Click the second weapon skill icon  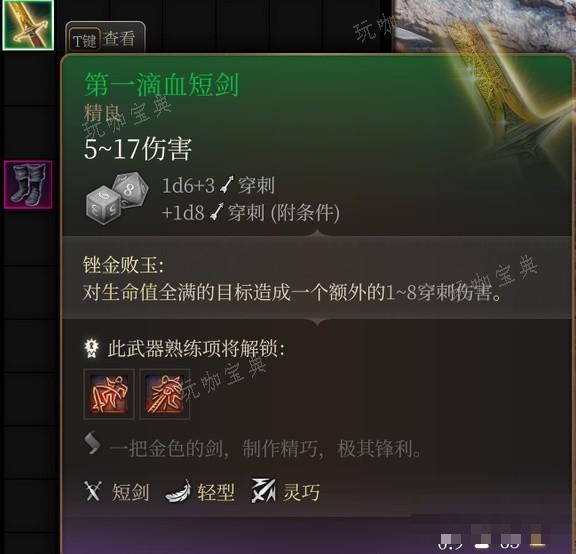165,394
